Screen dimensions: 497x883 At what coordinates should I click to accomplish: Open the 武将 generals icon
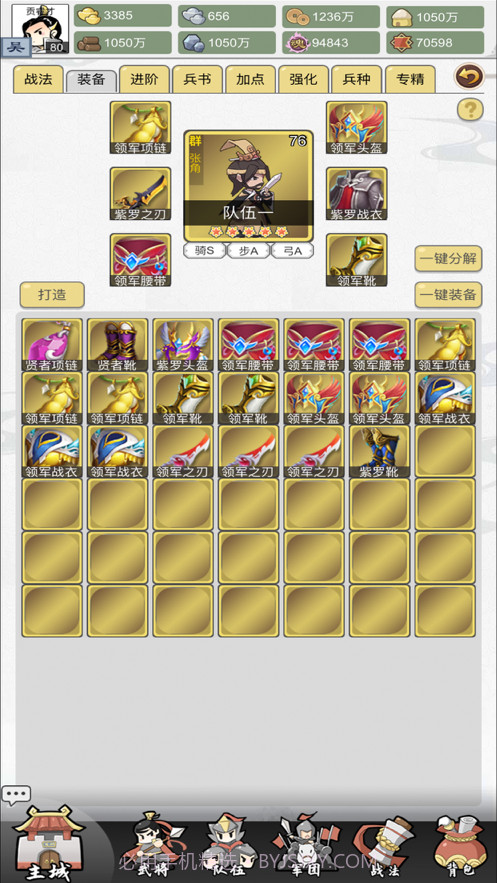coord(151,844)
